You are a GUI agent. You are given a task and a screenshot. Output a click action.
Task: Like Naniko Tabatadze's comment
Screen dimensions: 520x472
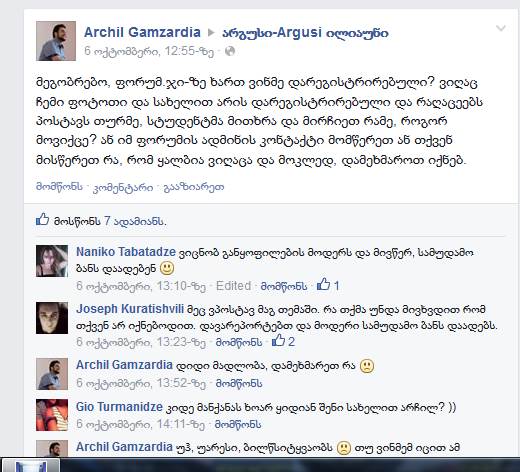point(284,286)
